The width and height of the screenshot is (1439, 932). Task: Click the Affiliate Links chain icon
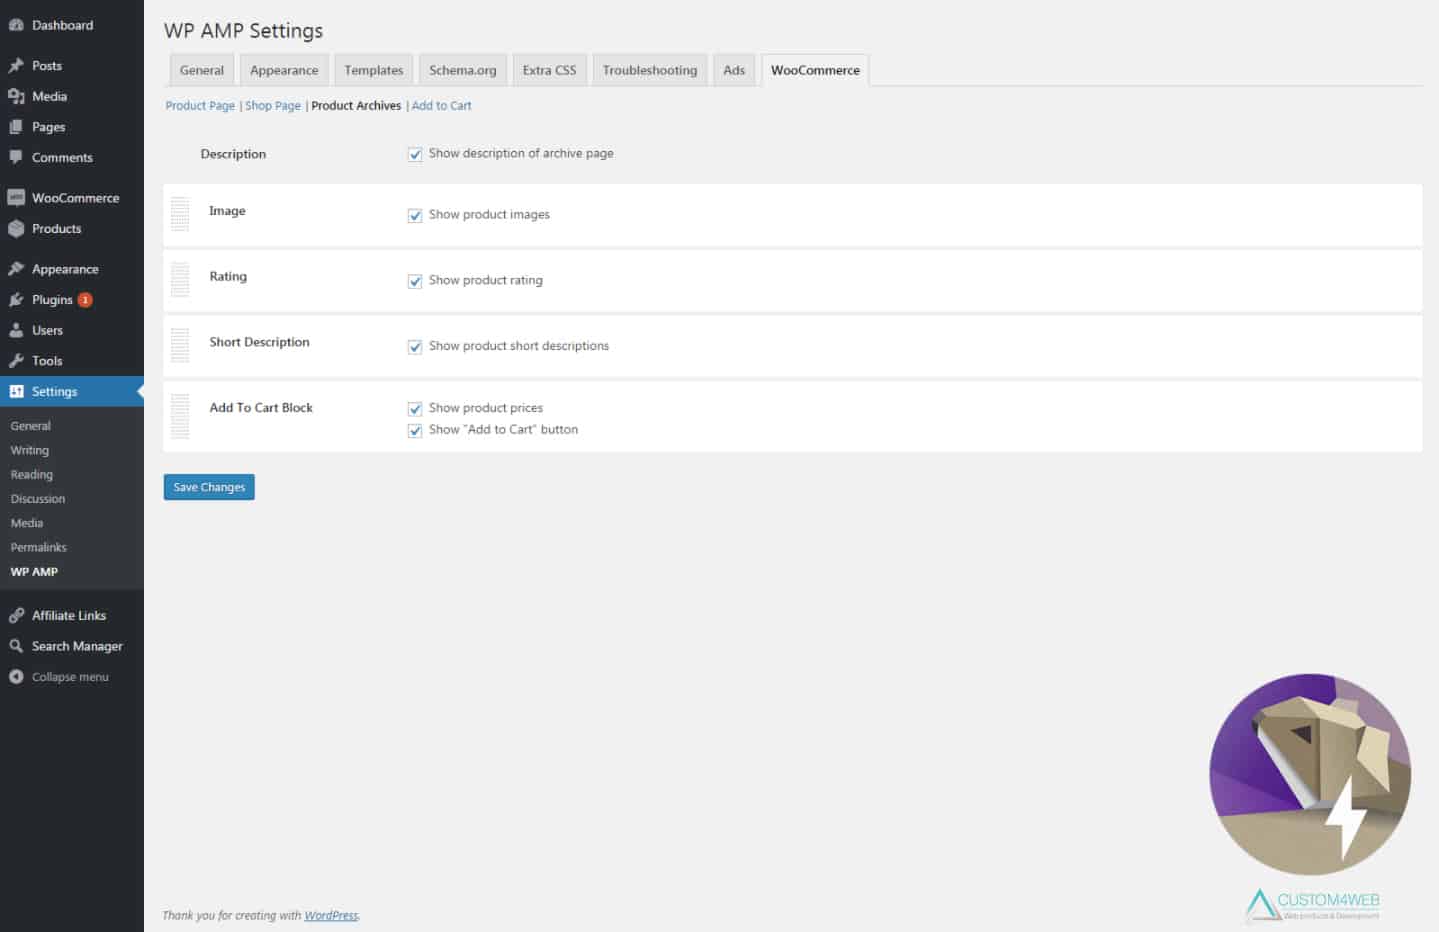[16, 616]
